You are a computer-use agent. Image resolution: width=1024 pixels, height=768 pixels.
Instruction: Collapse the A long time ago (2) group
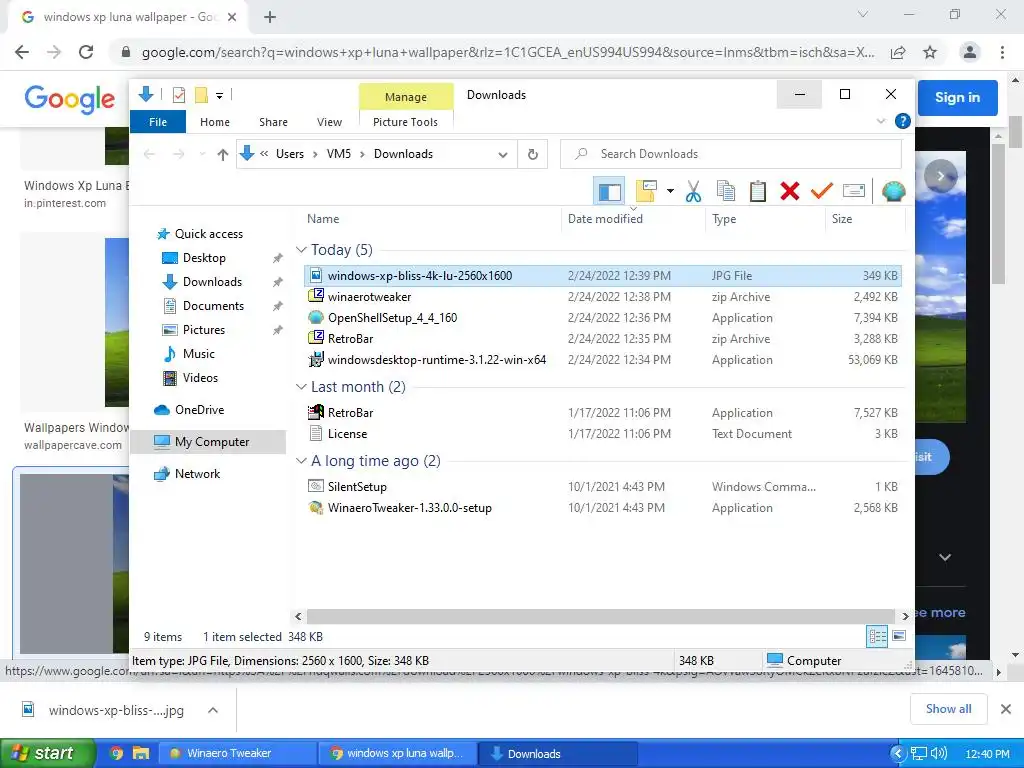click(x=301, y=460)
